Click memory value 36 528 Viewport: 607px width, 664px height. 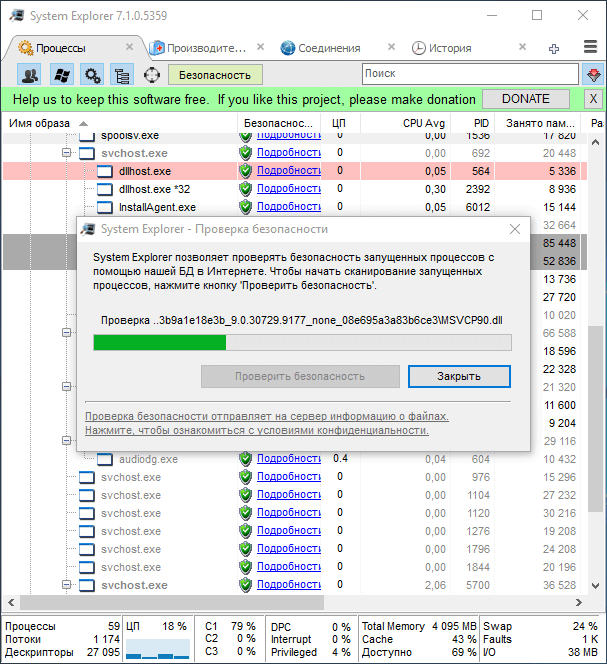[x=559, y=585]
